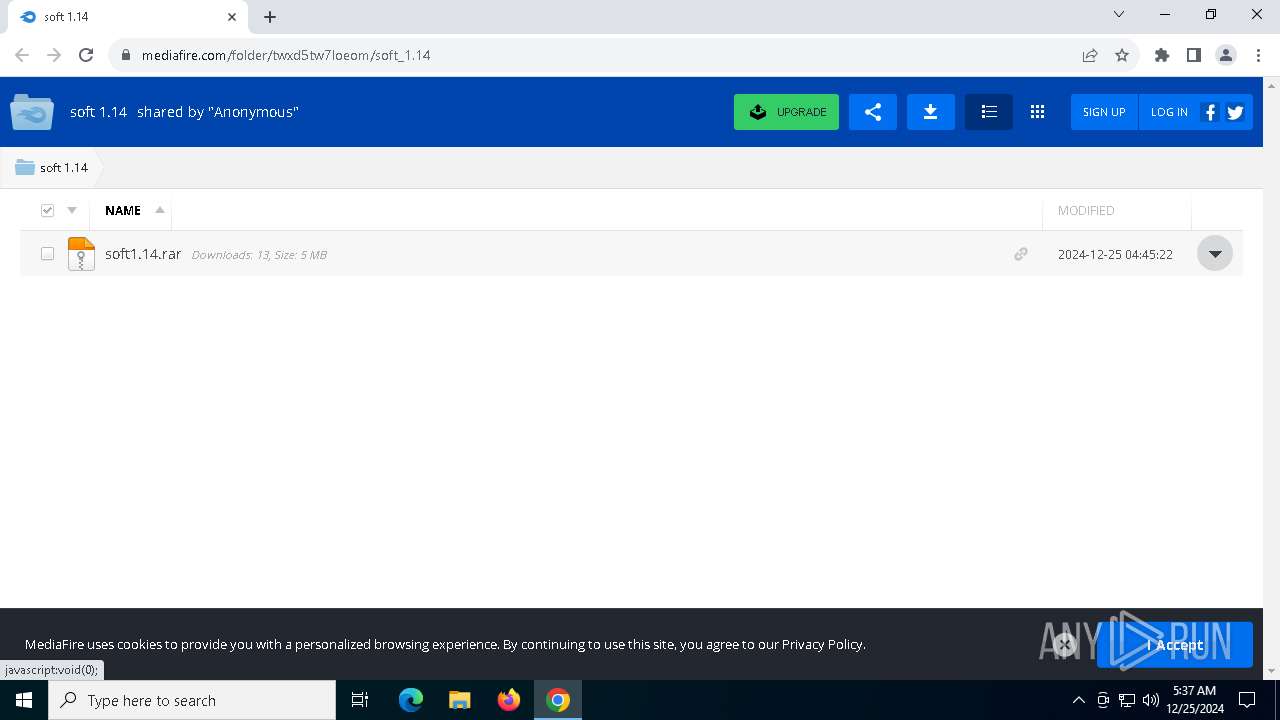Open Chrome three-dot menu
The height and width of the screenshot is (720, 1280).
(1258, 55)
